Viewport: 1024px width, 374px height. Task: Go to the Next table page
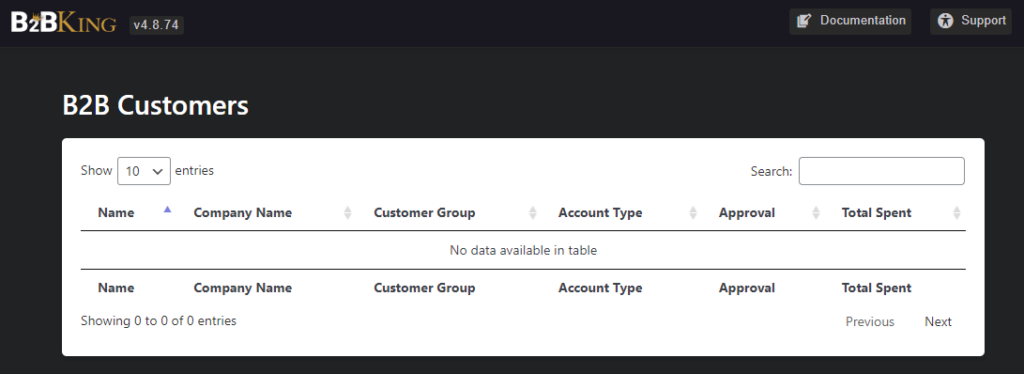click(x=938, y=322)
